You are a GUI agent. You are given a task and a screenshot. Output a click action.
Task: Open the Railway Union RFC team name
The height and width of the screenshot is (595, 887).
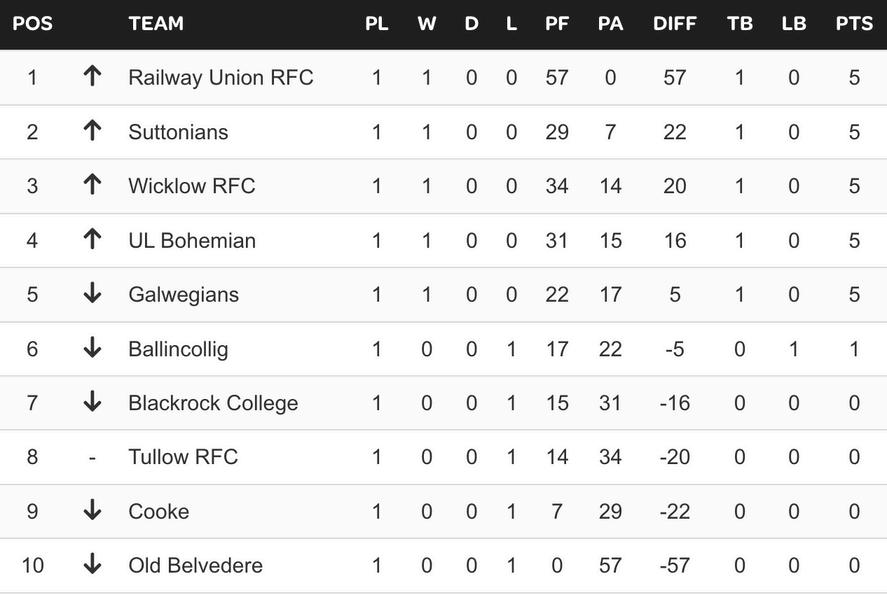(221, 77)
